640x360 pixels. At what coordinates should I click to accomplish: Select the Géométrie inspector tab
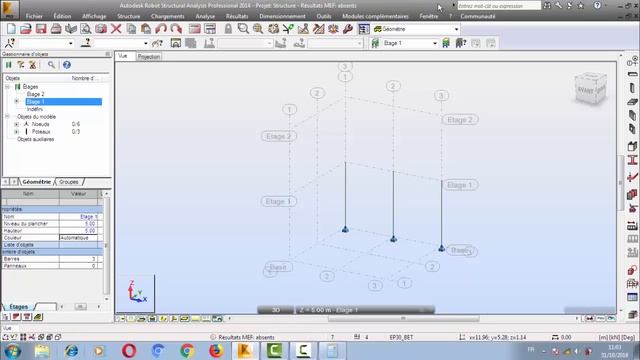tap(37, 182)
